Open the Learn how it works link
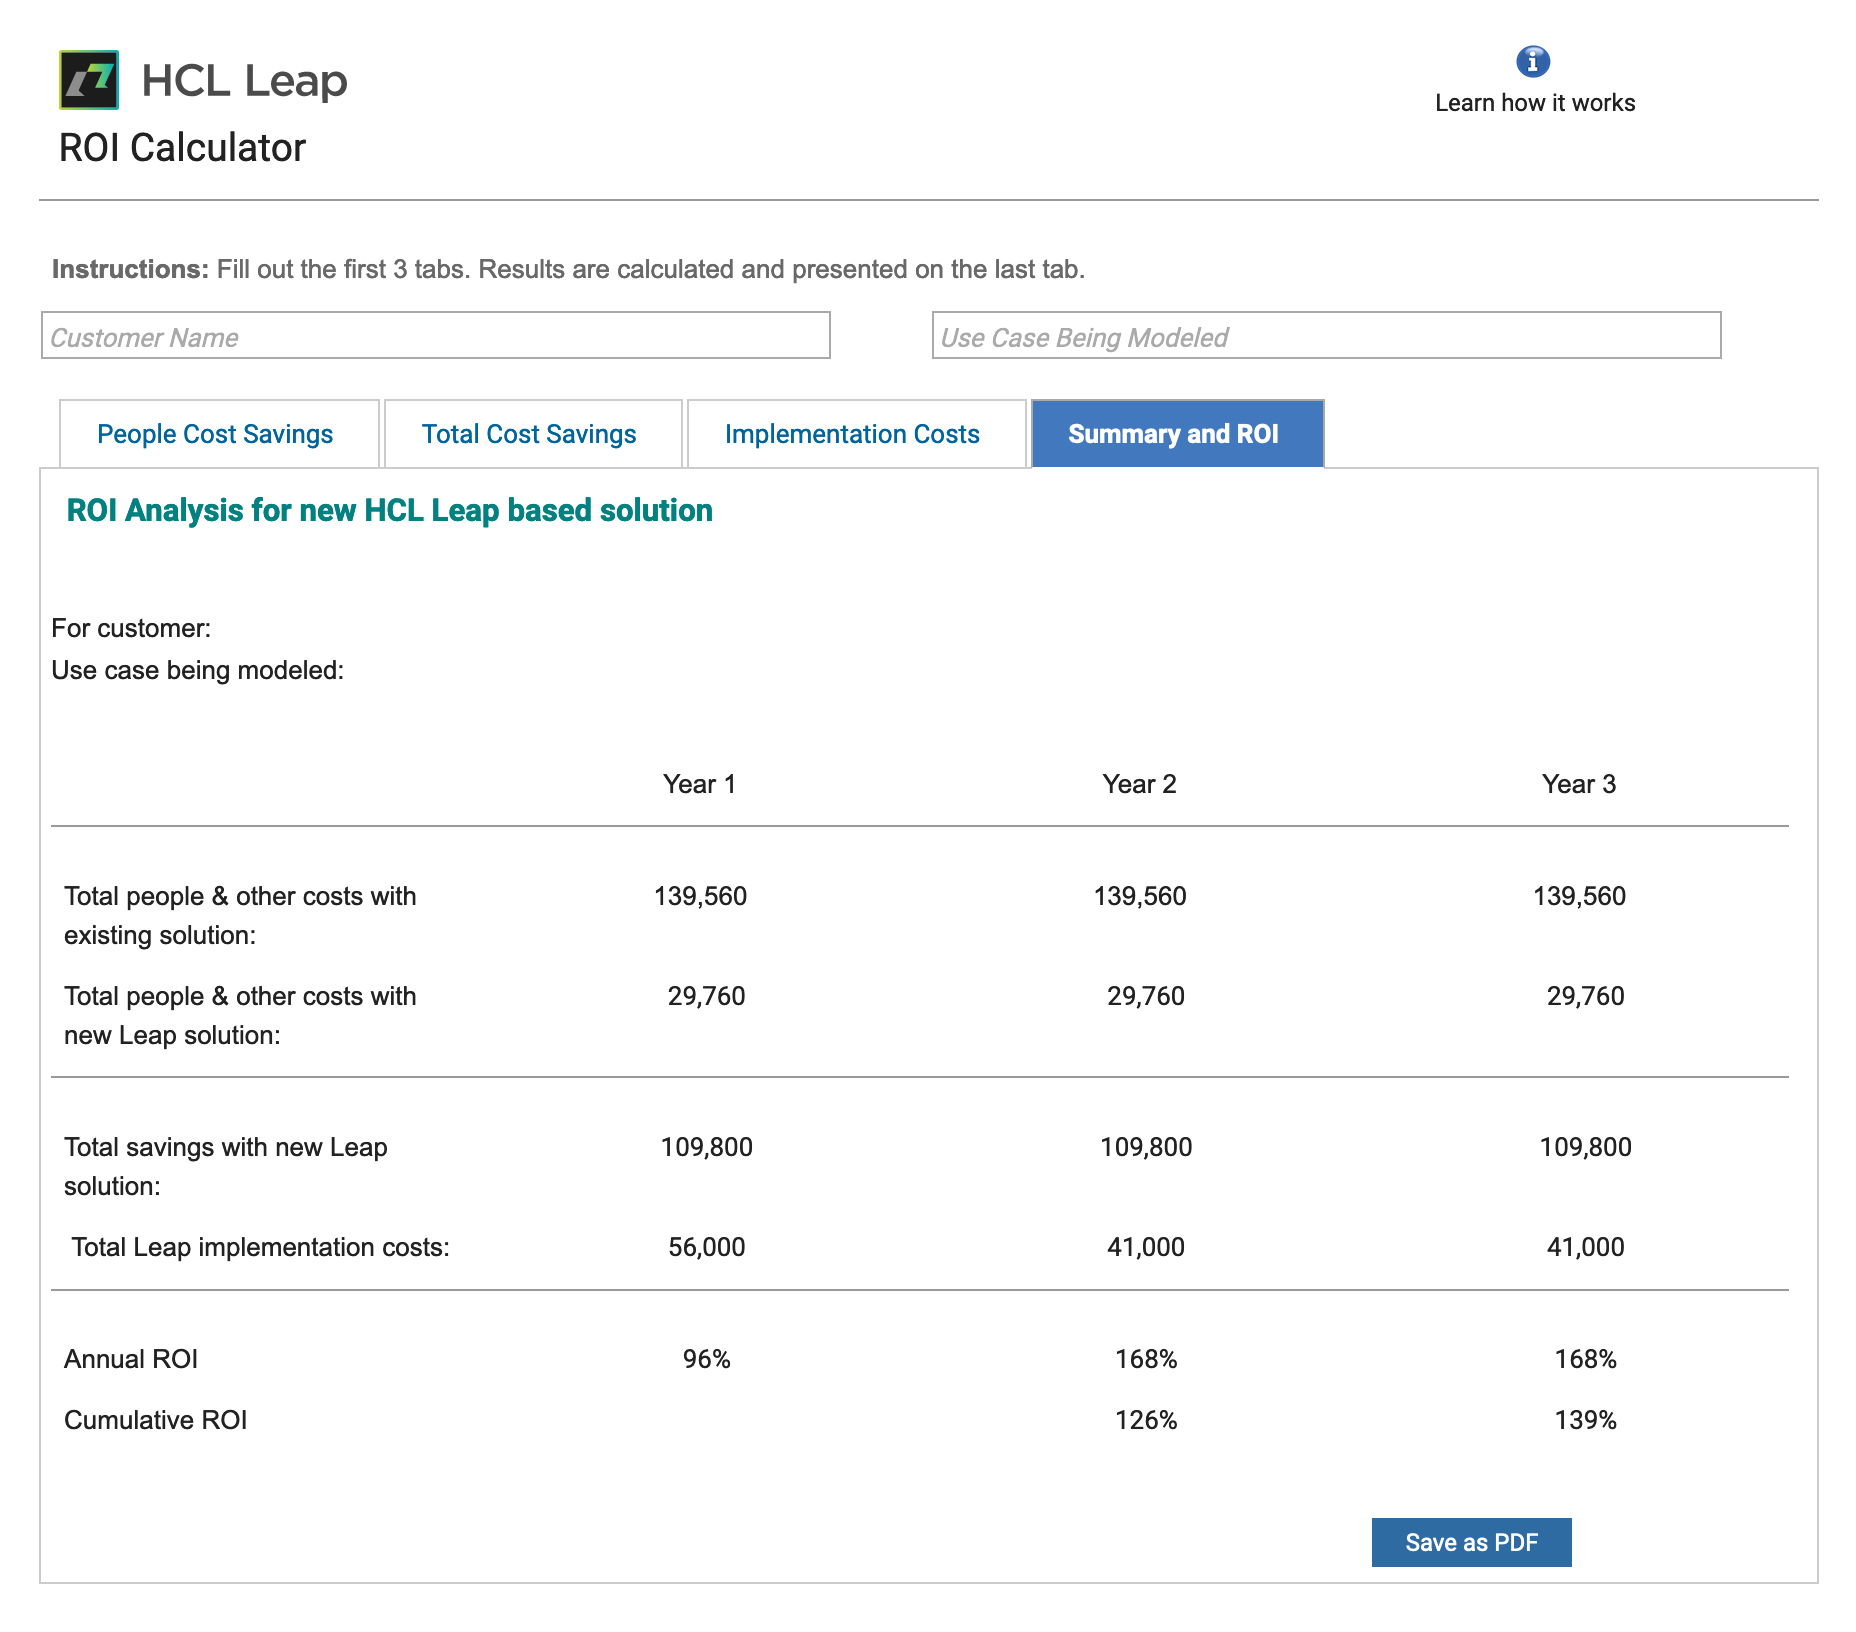Image resolution: width=1856 pixels, height=1632 pixels. coord(1535,103)
